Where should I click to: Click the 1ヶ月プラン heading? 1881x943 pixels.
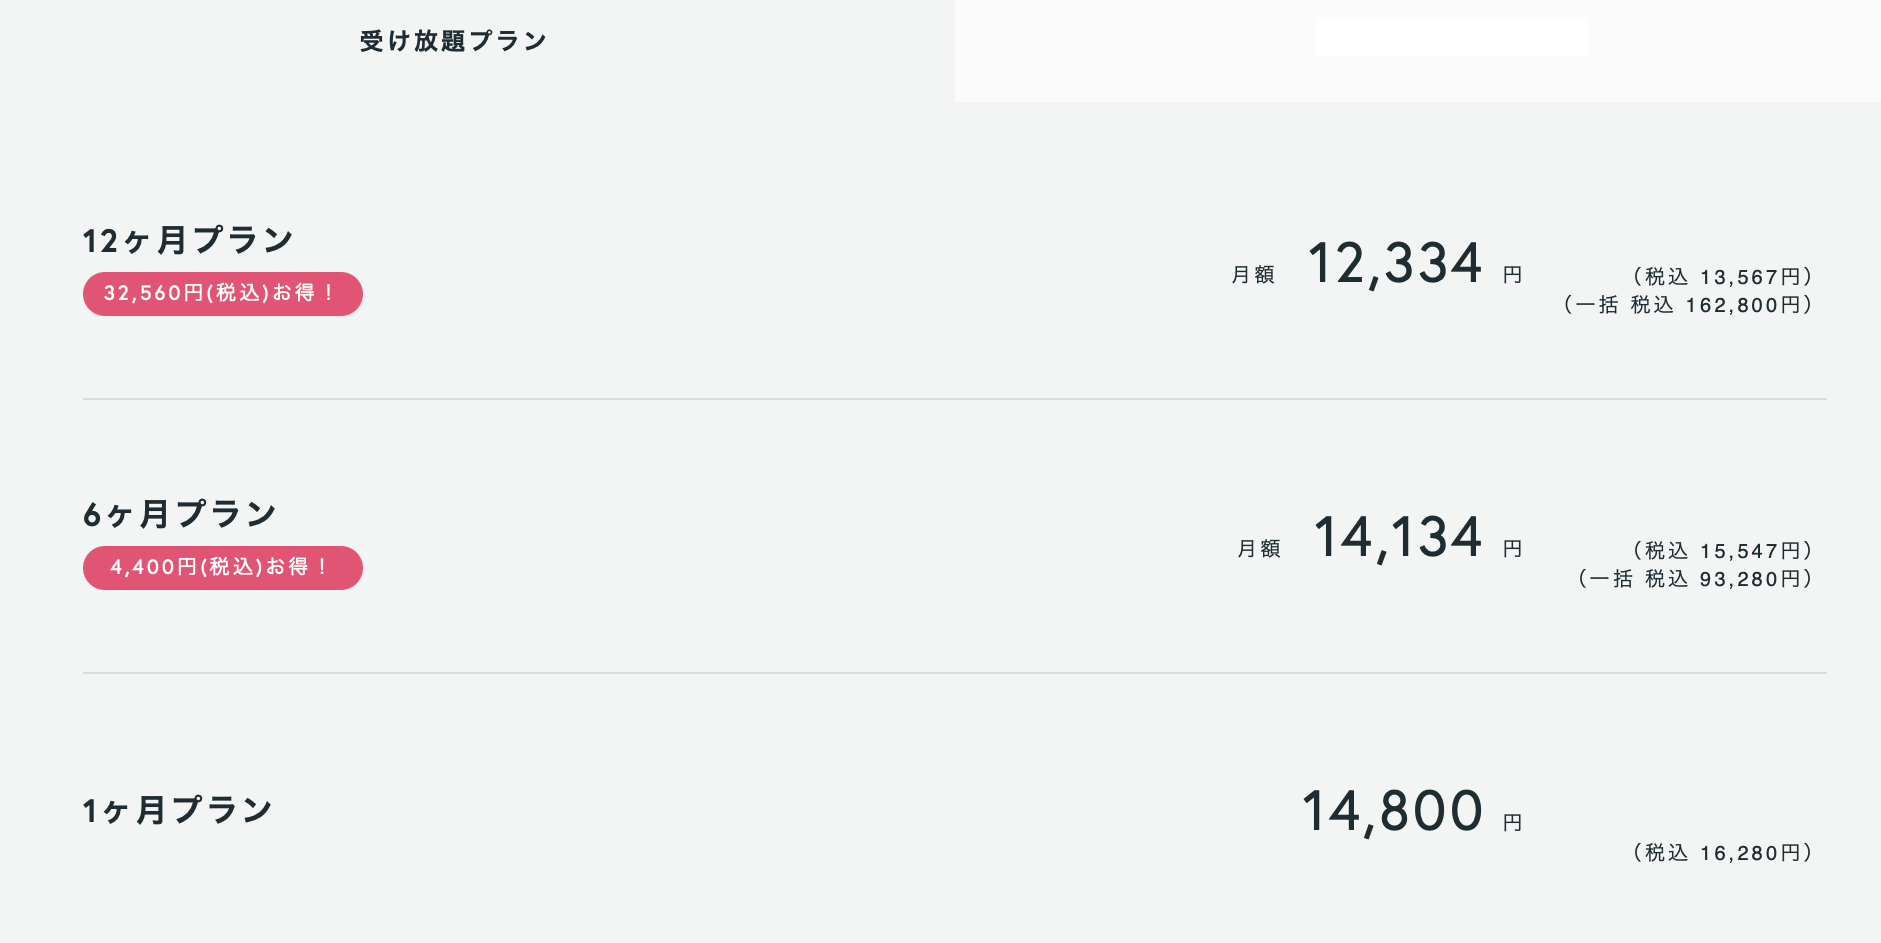pyautogui.click(x=178, y=811)
